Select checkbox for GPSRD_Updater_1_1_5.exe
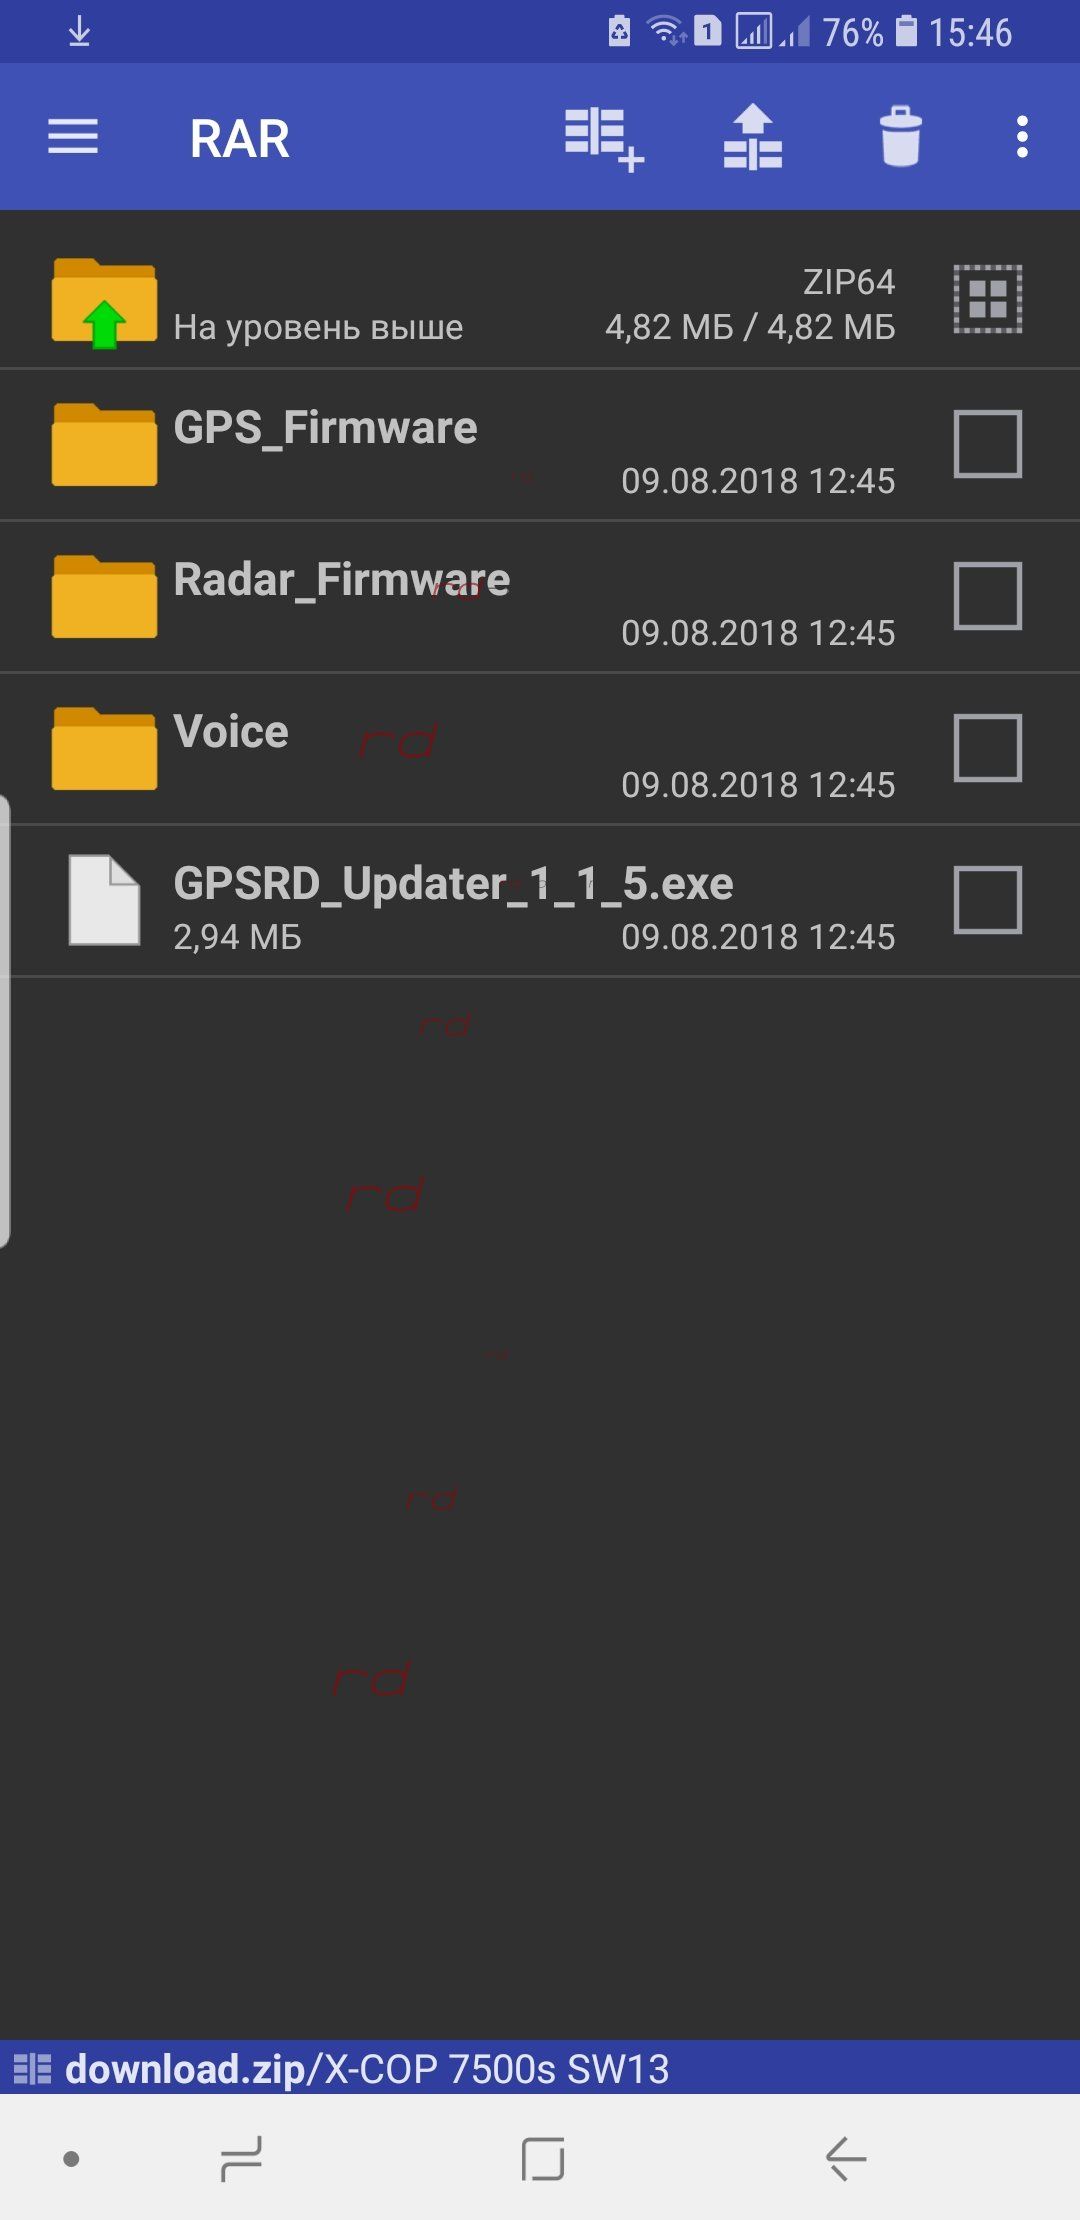Screen dimensions: 1080x2220 (x=987, y=899)
